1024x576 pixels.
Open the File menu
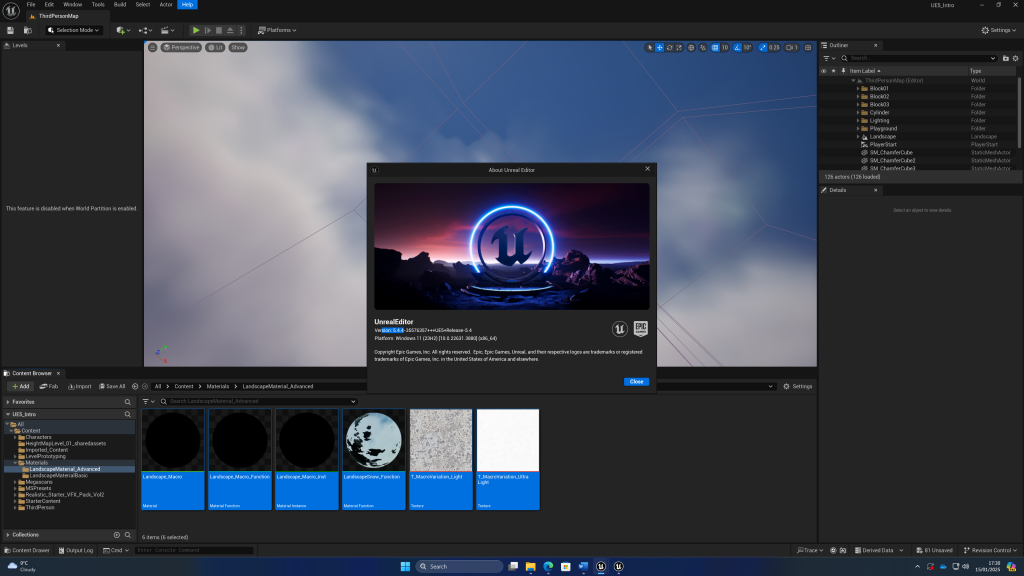pyautogui.click(x=31, y=5)
